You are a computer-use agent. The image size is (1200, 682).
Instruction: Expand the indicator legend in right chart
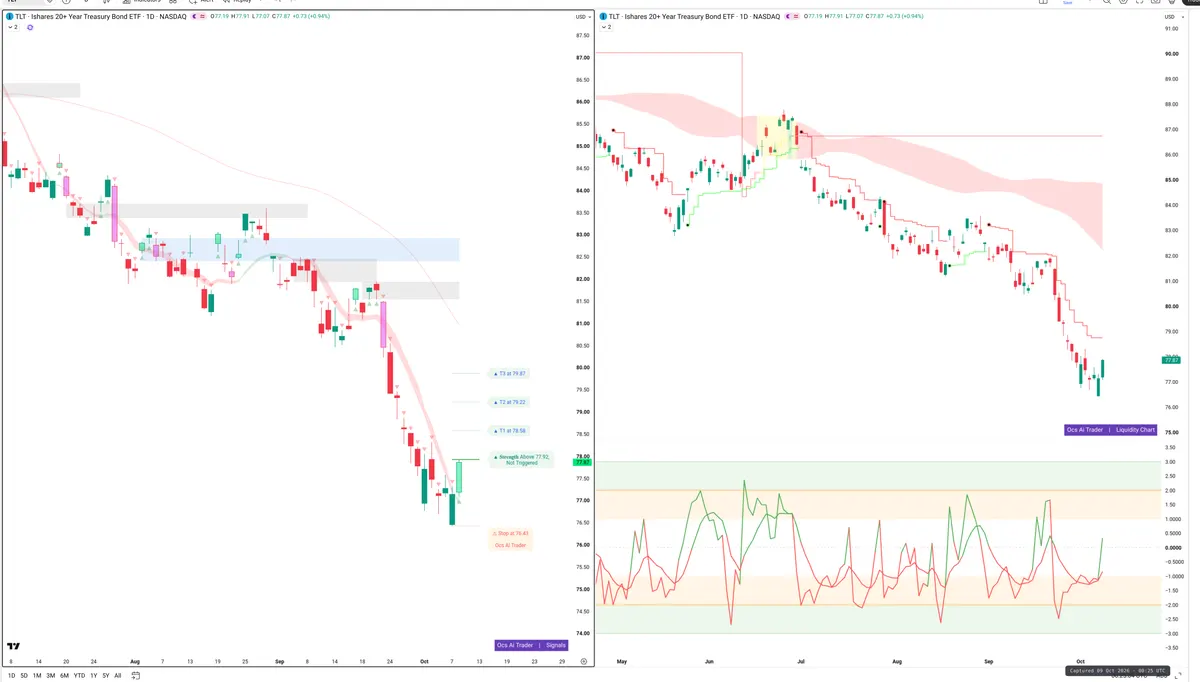pyautogui.click(x=606, y=27)
